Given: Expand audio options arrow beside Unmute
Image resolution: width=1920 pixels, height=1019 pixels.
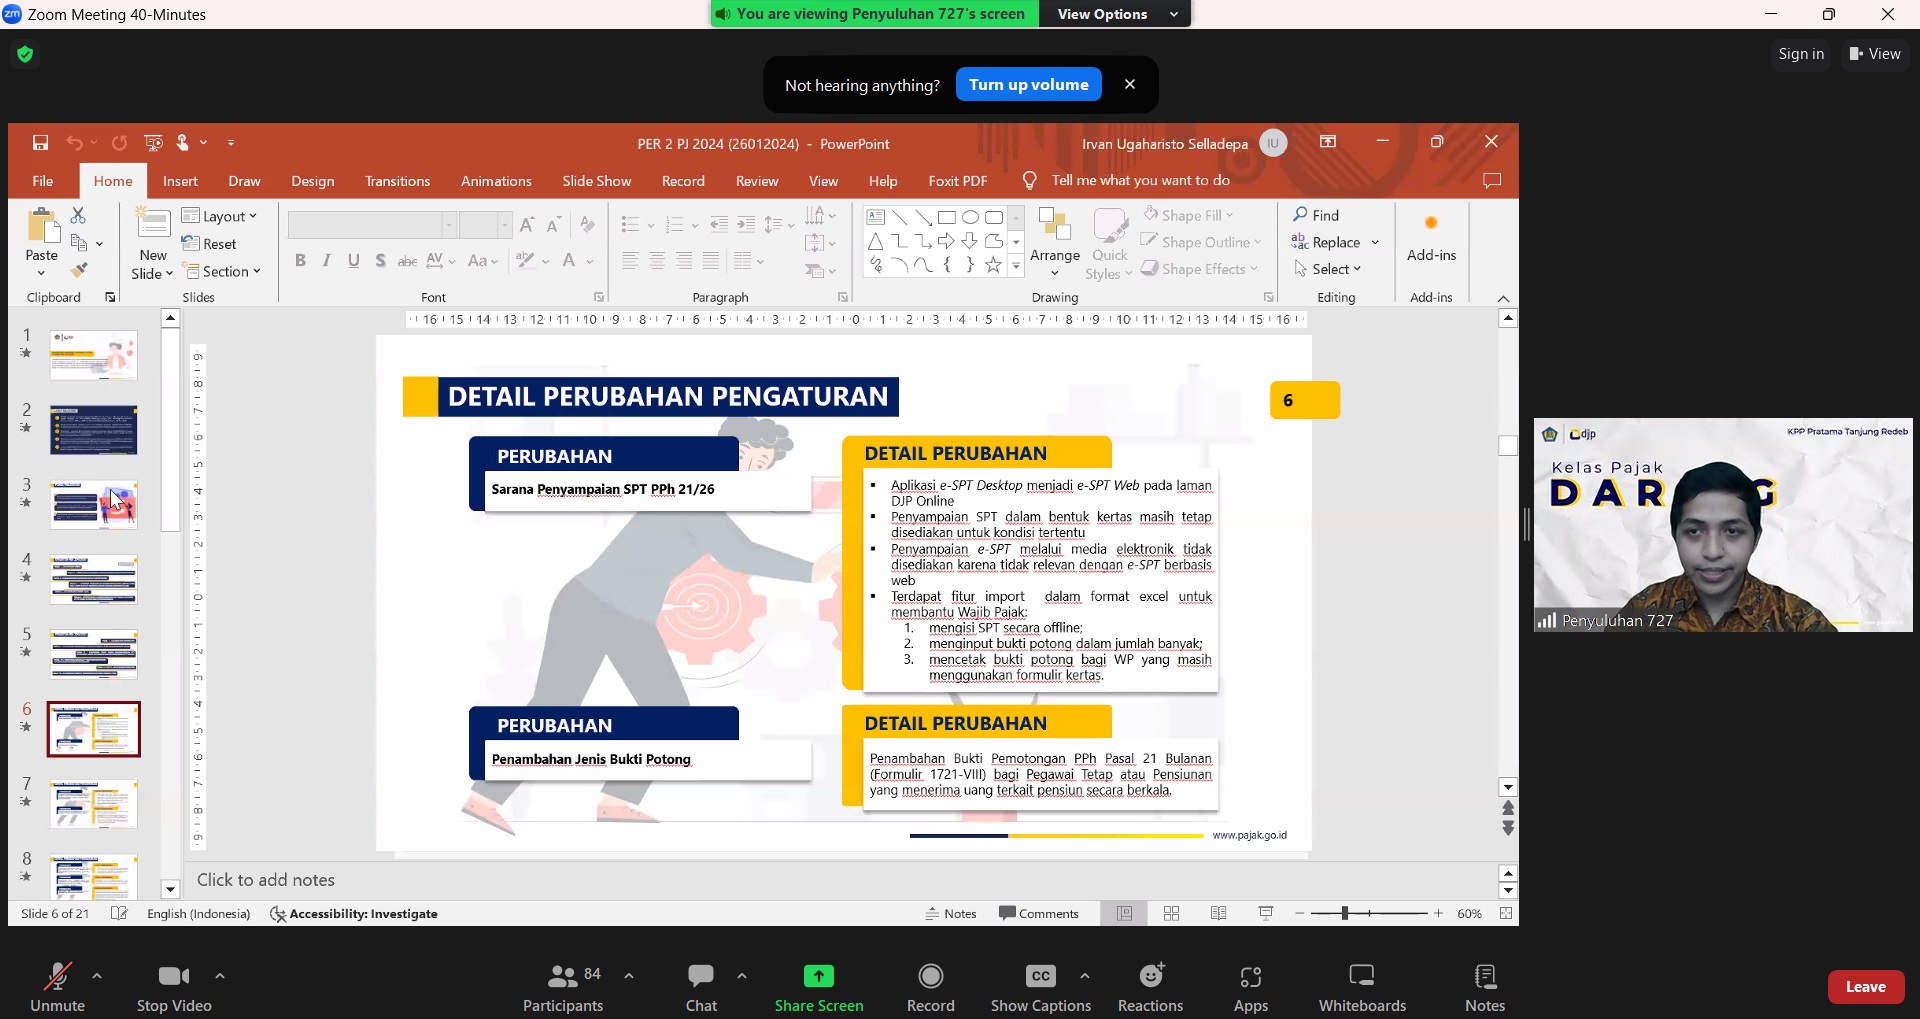Looking at the screenshot, I should tap(97, 976).
